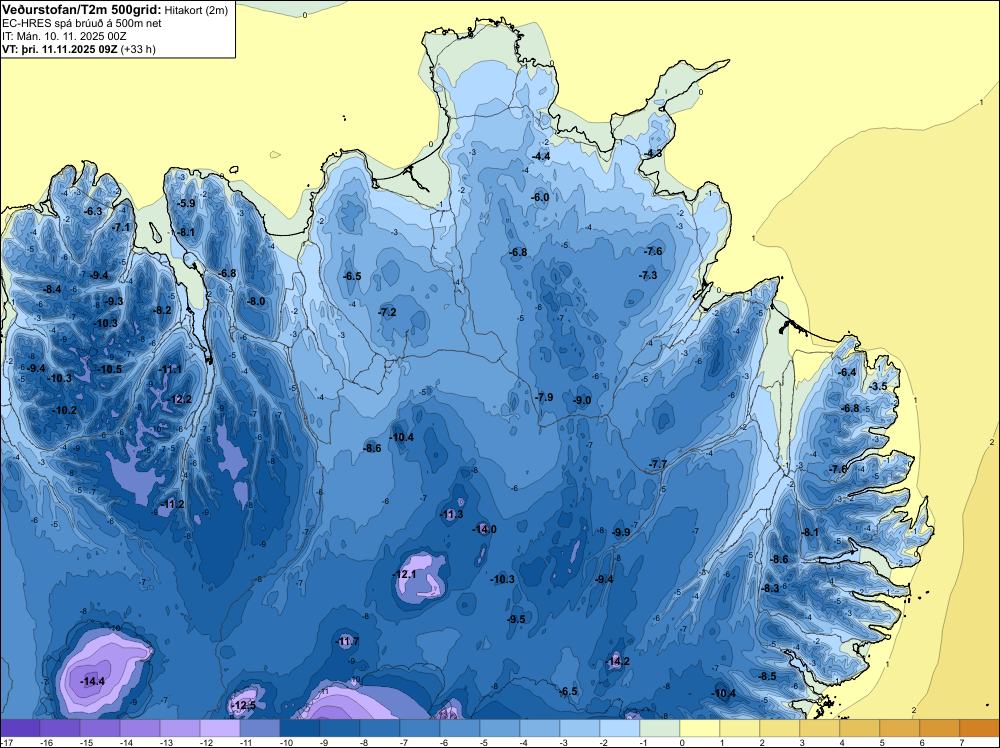This screenshot has height=748, width=1000.
Task: Click the -14.0 temperature label
Action: click(x=484, y=529)
